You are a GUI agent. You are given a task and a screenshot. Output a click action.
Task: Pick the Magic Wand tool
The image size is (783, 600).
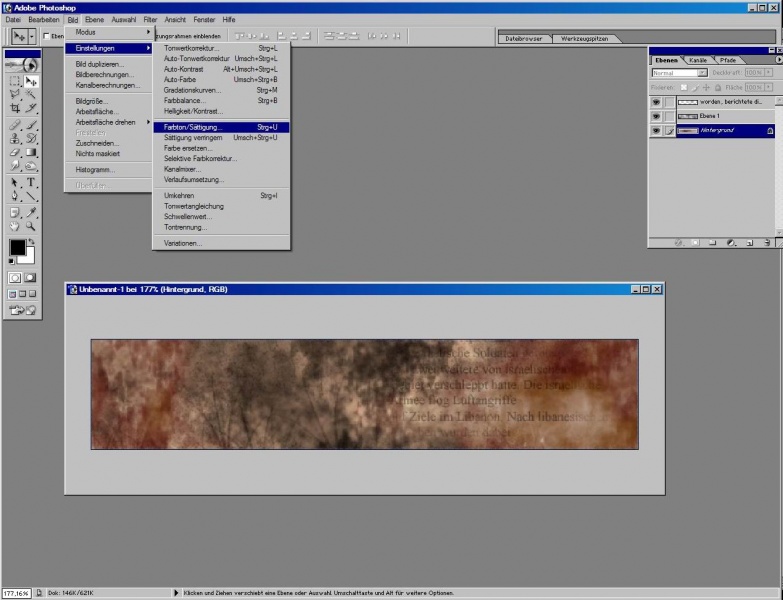click(31, 94)
